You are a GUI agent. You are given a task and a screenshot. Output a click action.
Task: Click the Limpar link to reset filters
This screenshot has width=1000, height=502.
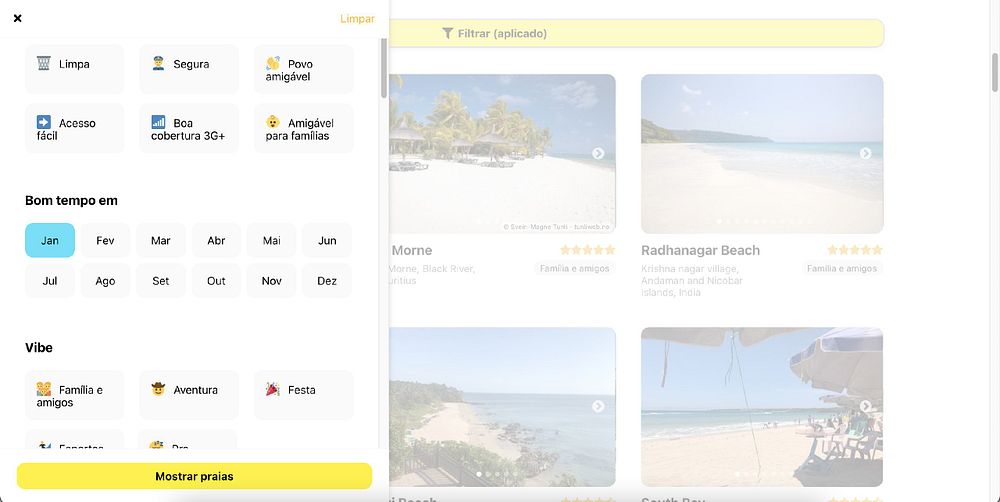coord(357,18)
